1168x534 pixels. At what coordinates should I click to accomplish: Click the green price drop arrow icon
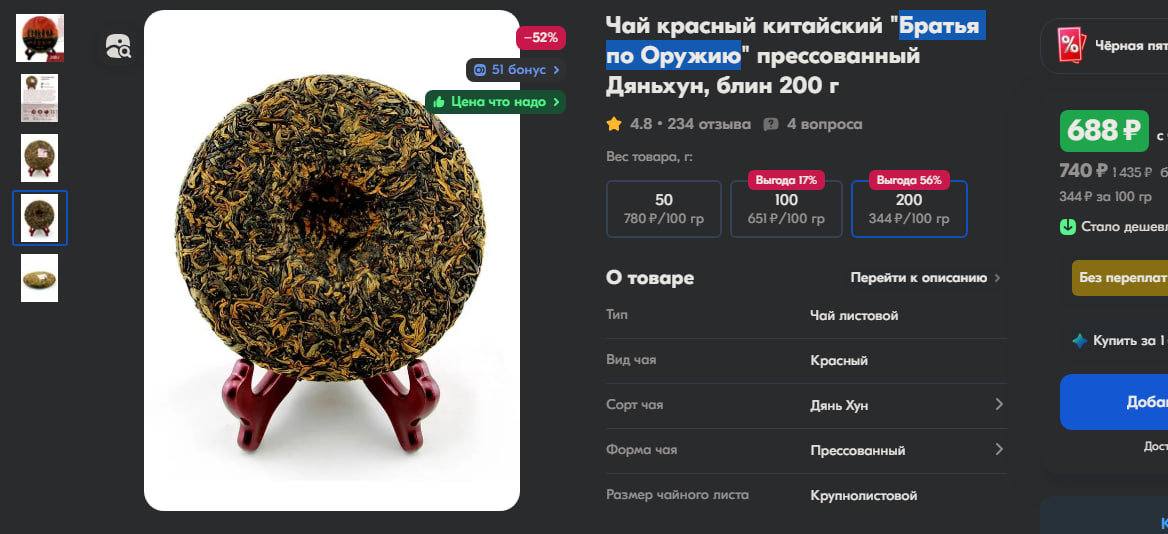click(x=1067, y=226)
